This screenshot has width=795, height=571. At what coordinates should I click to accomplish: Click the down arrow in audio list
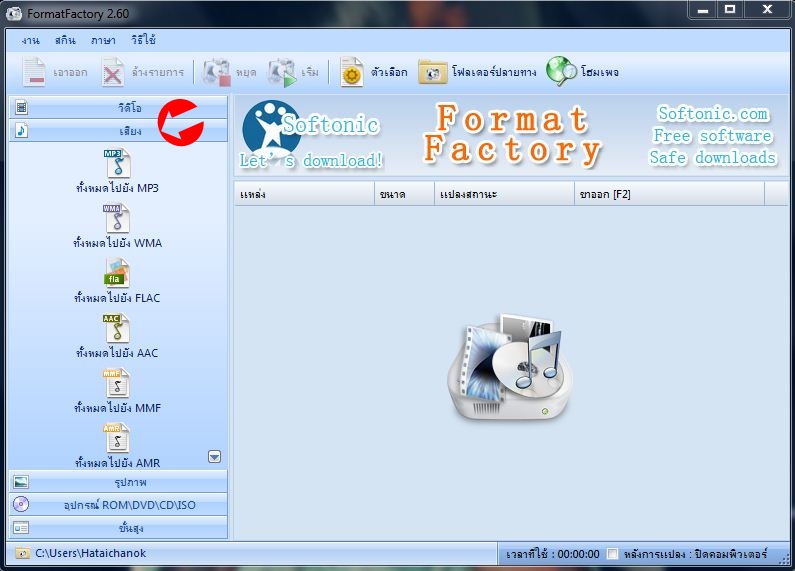click(214, 457)
